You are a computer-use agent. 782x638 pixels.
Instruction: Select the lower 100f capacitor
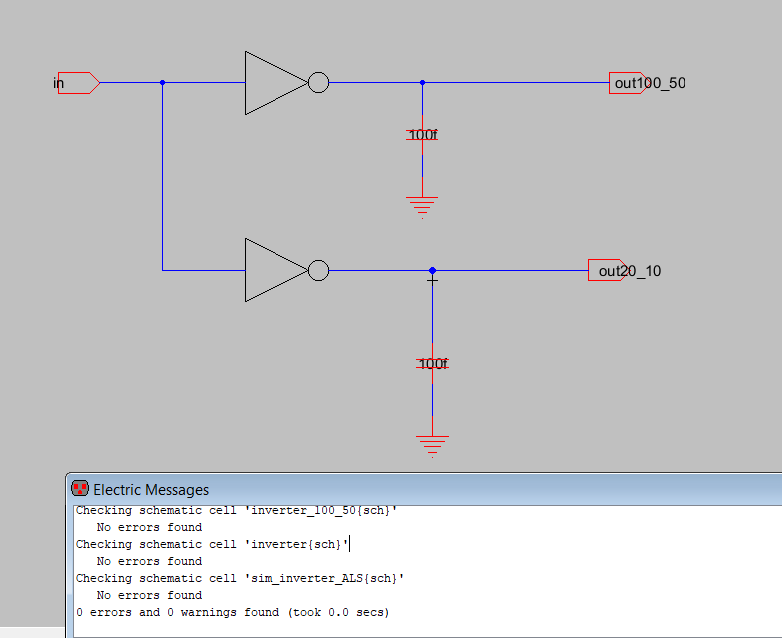[x=432, y=364]
